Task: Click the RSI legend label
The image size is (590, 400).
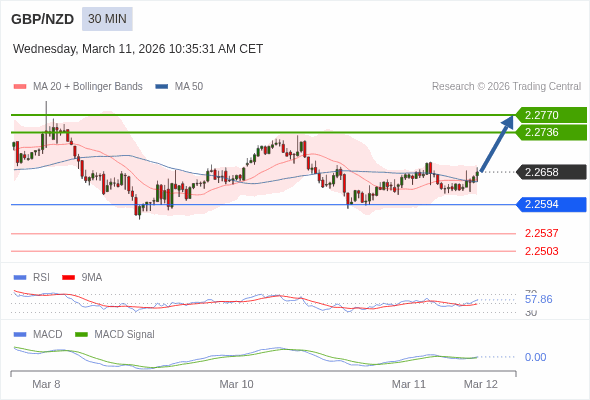Action: [41, 278]
